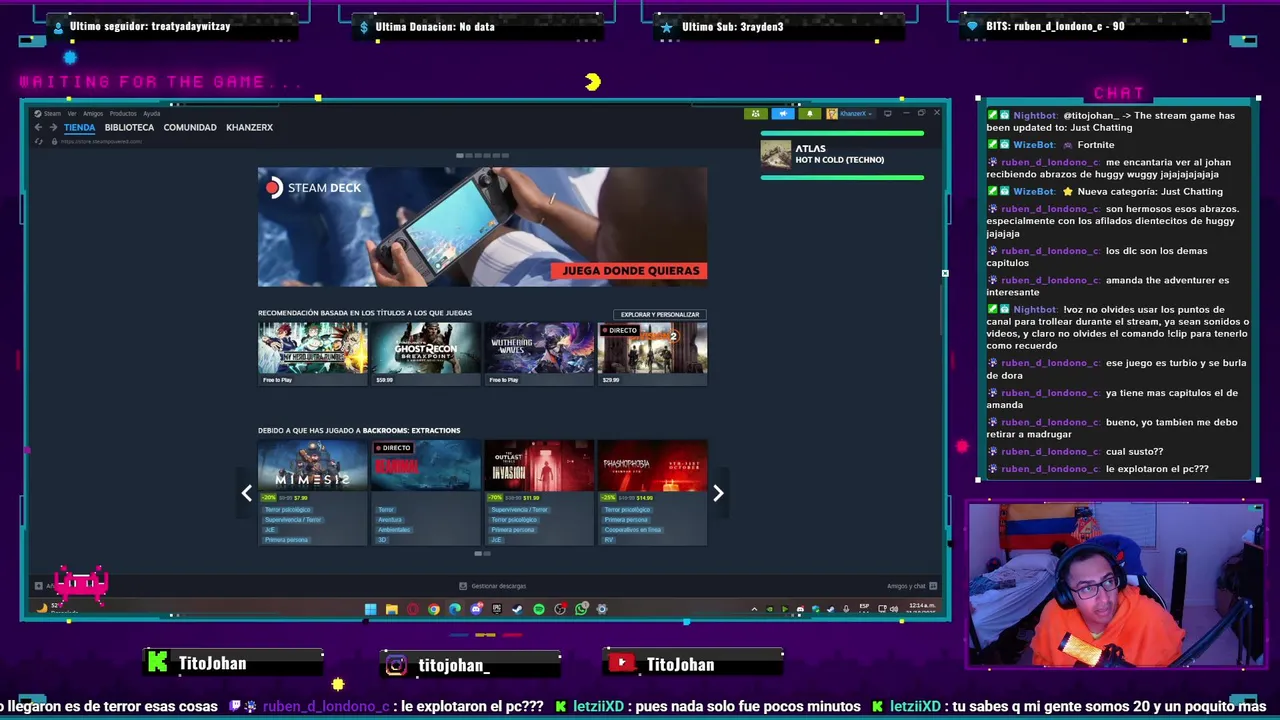Screen dimensions: 1280x720
Task: Click the volume speaker tray icon
Action: (895, 609)
